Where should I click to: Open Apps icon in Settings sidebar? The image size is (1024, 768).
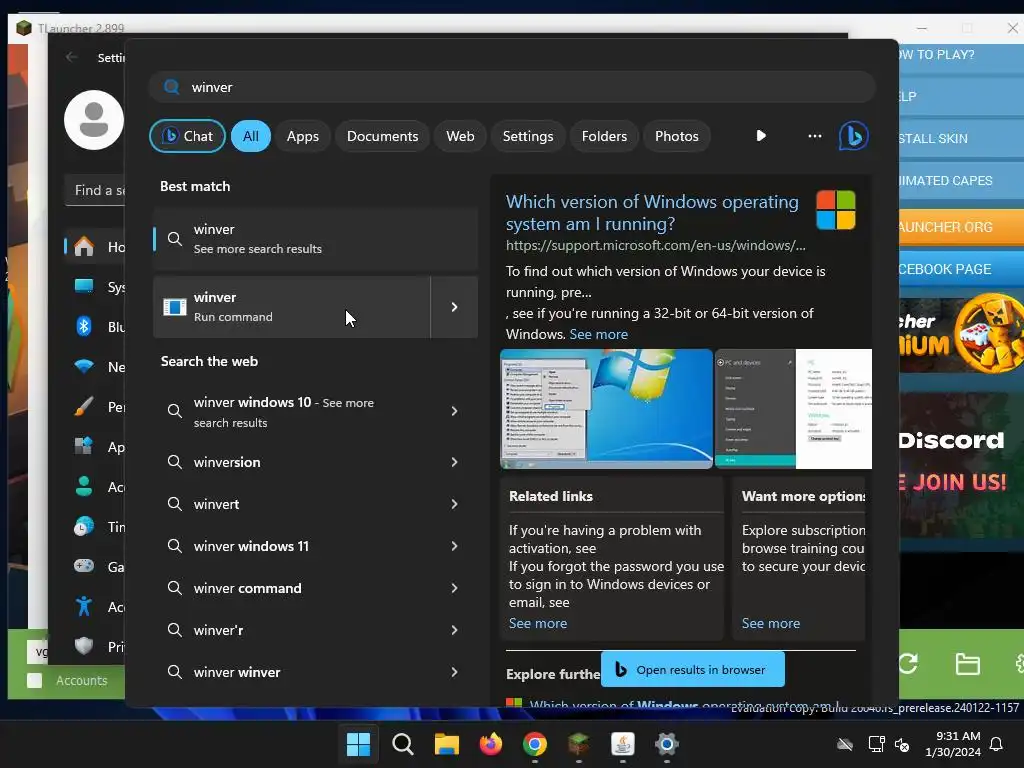tap(84, 447)
